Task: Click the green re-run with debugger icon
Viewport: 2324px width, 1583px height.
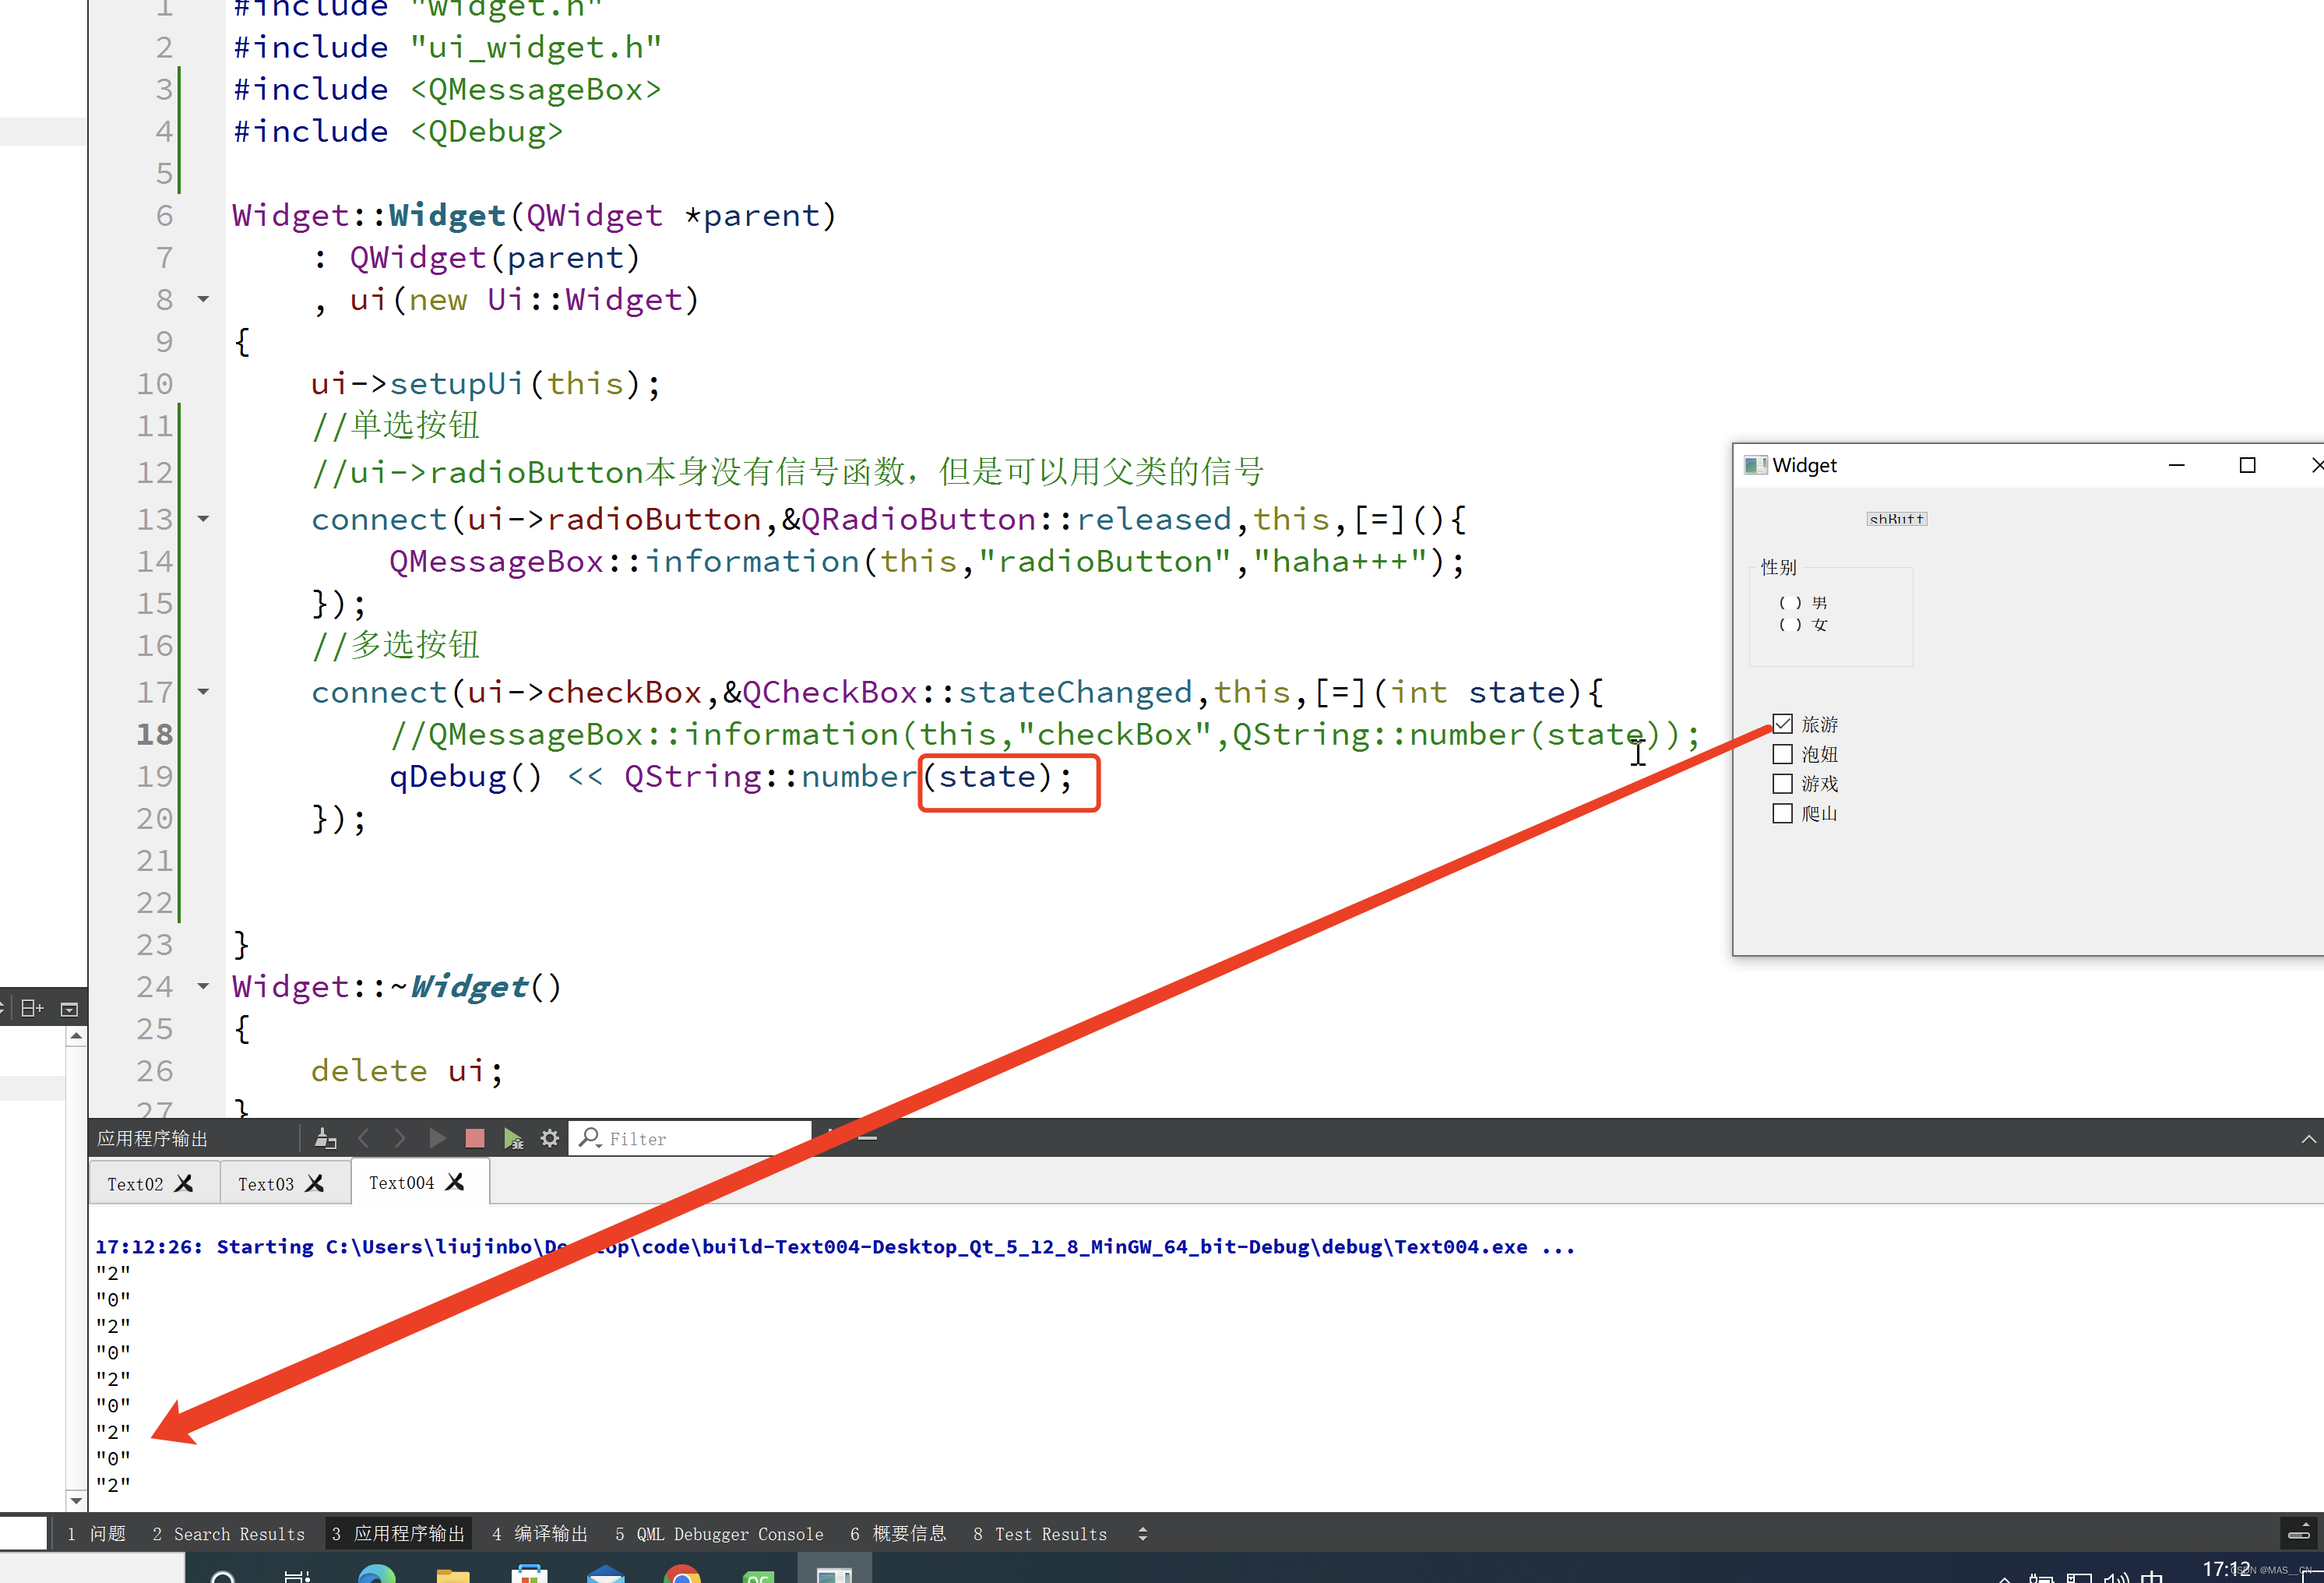Action: [513, 1138]
